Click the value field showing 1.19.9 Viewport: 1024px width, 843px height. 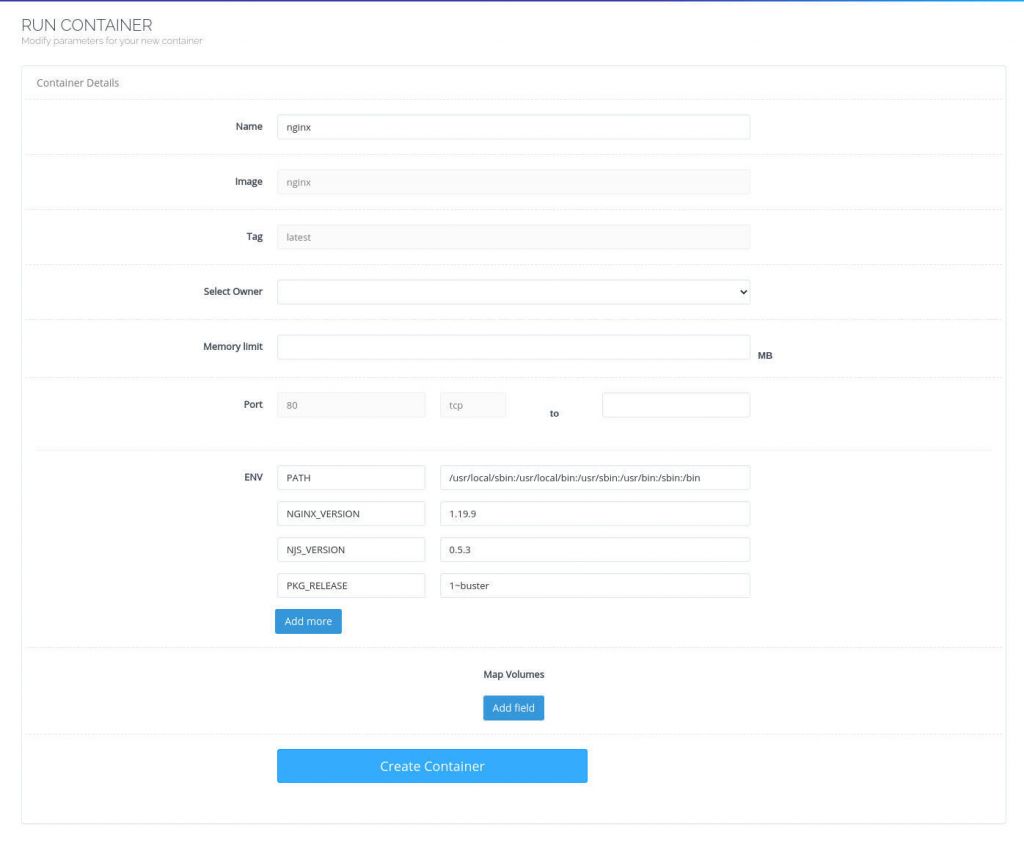click(x=595, y=513)
